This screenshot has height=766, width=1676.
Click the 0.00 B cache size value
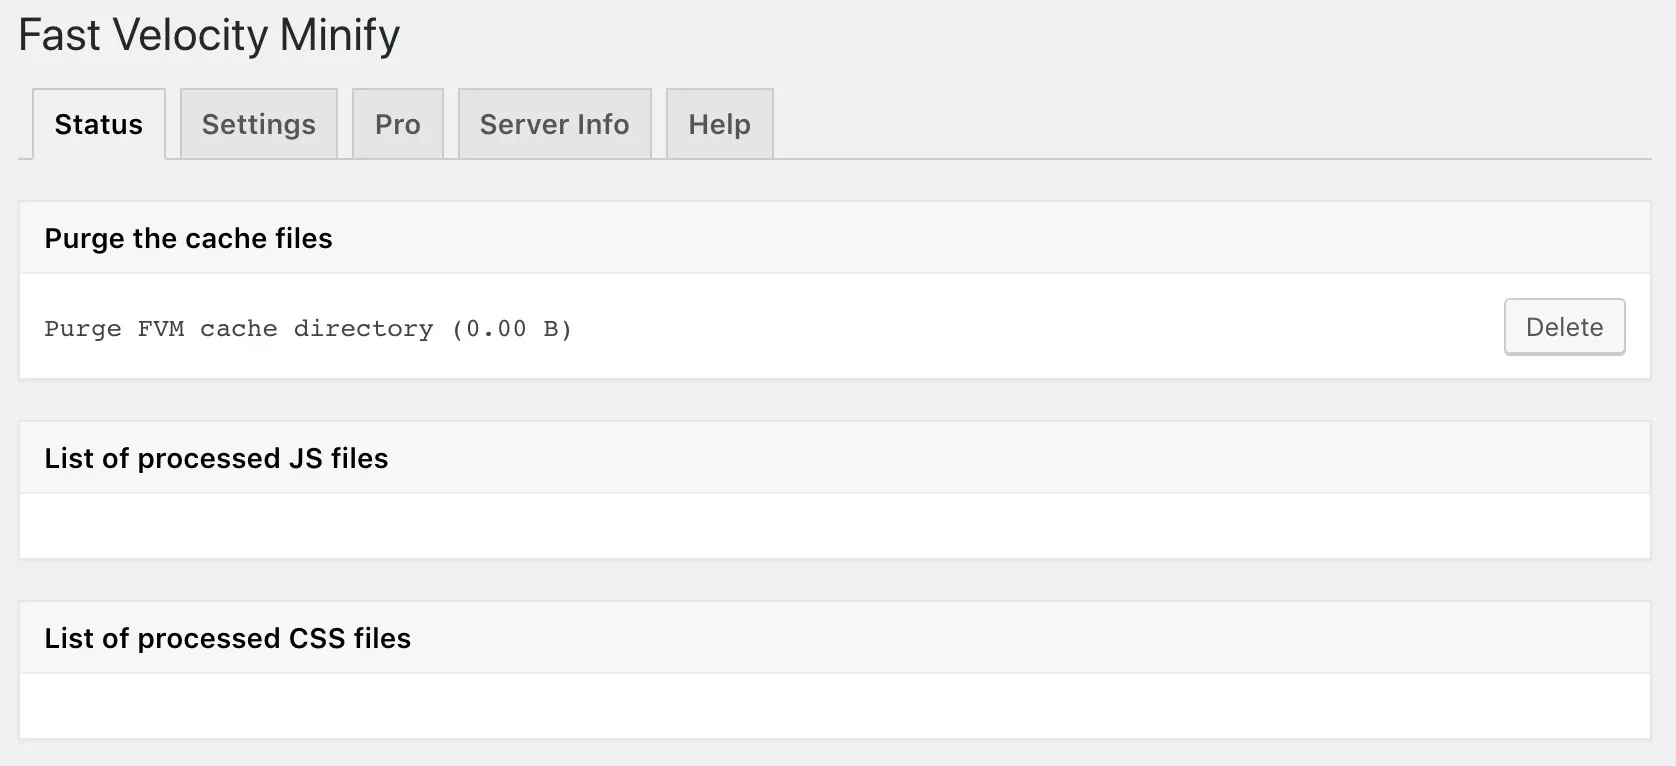510,329
